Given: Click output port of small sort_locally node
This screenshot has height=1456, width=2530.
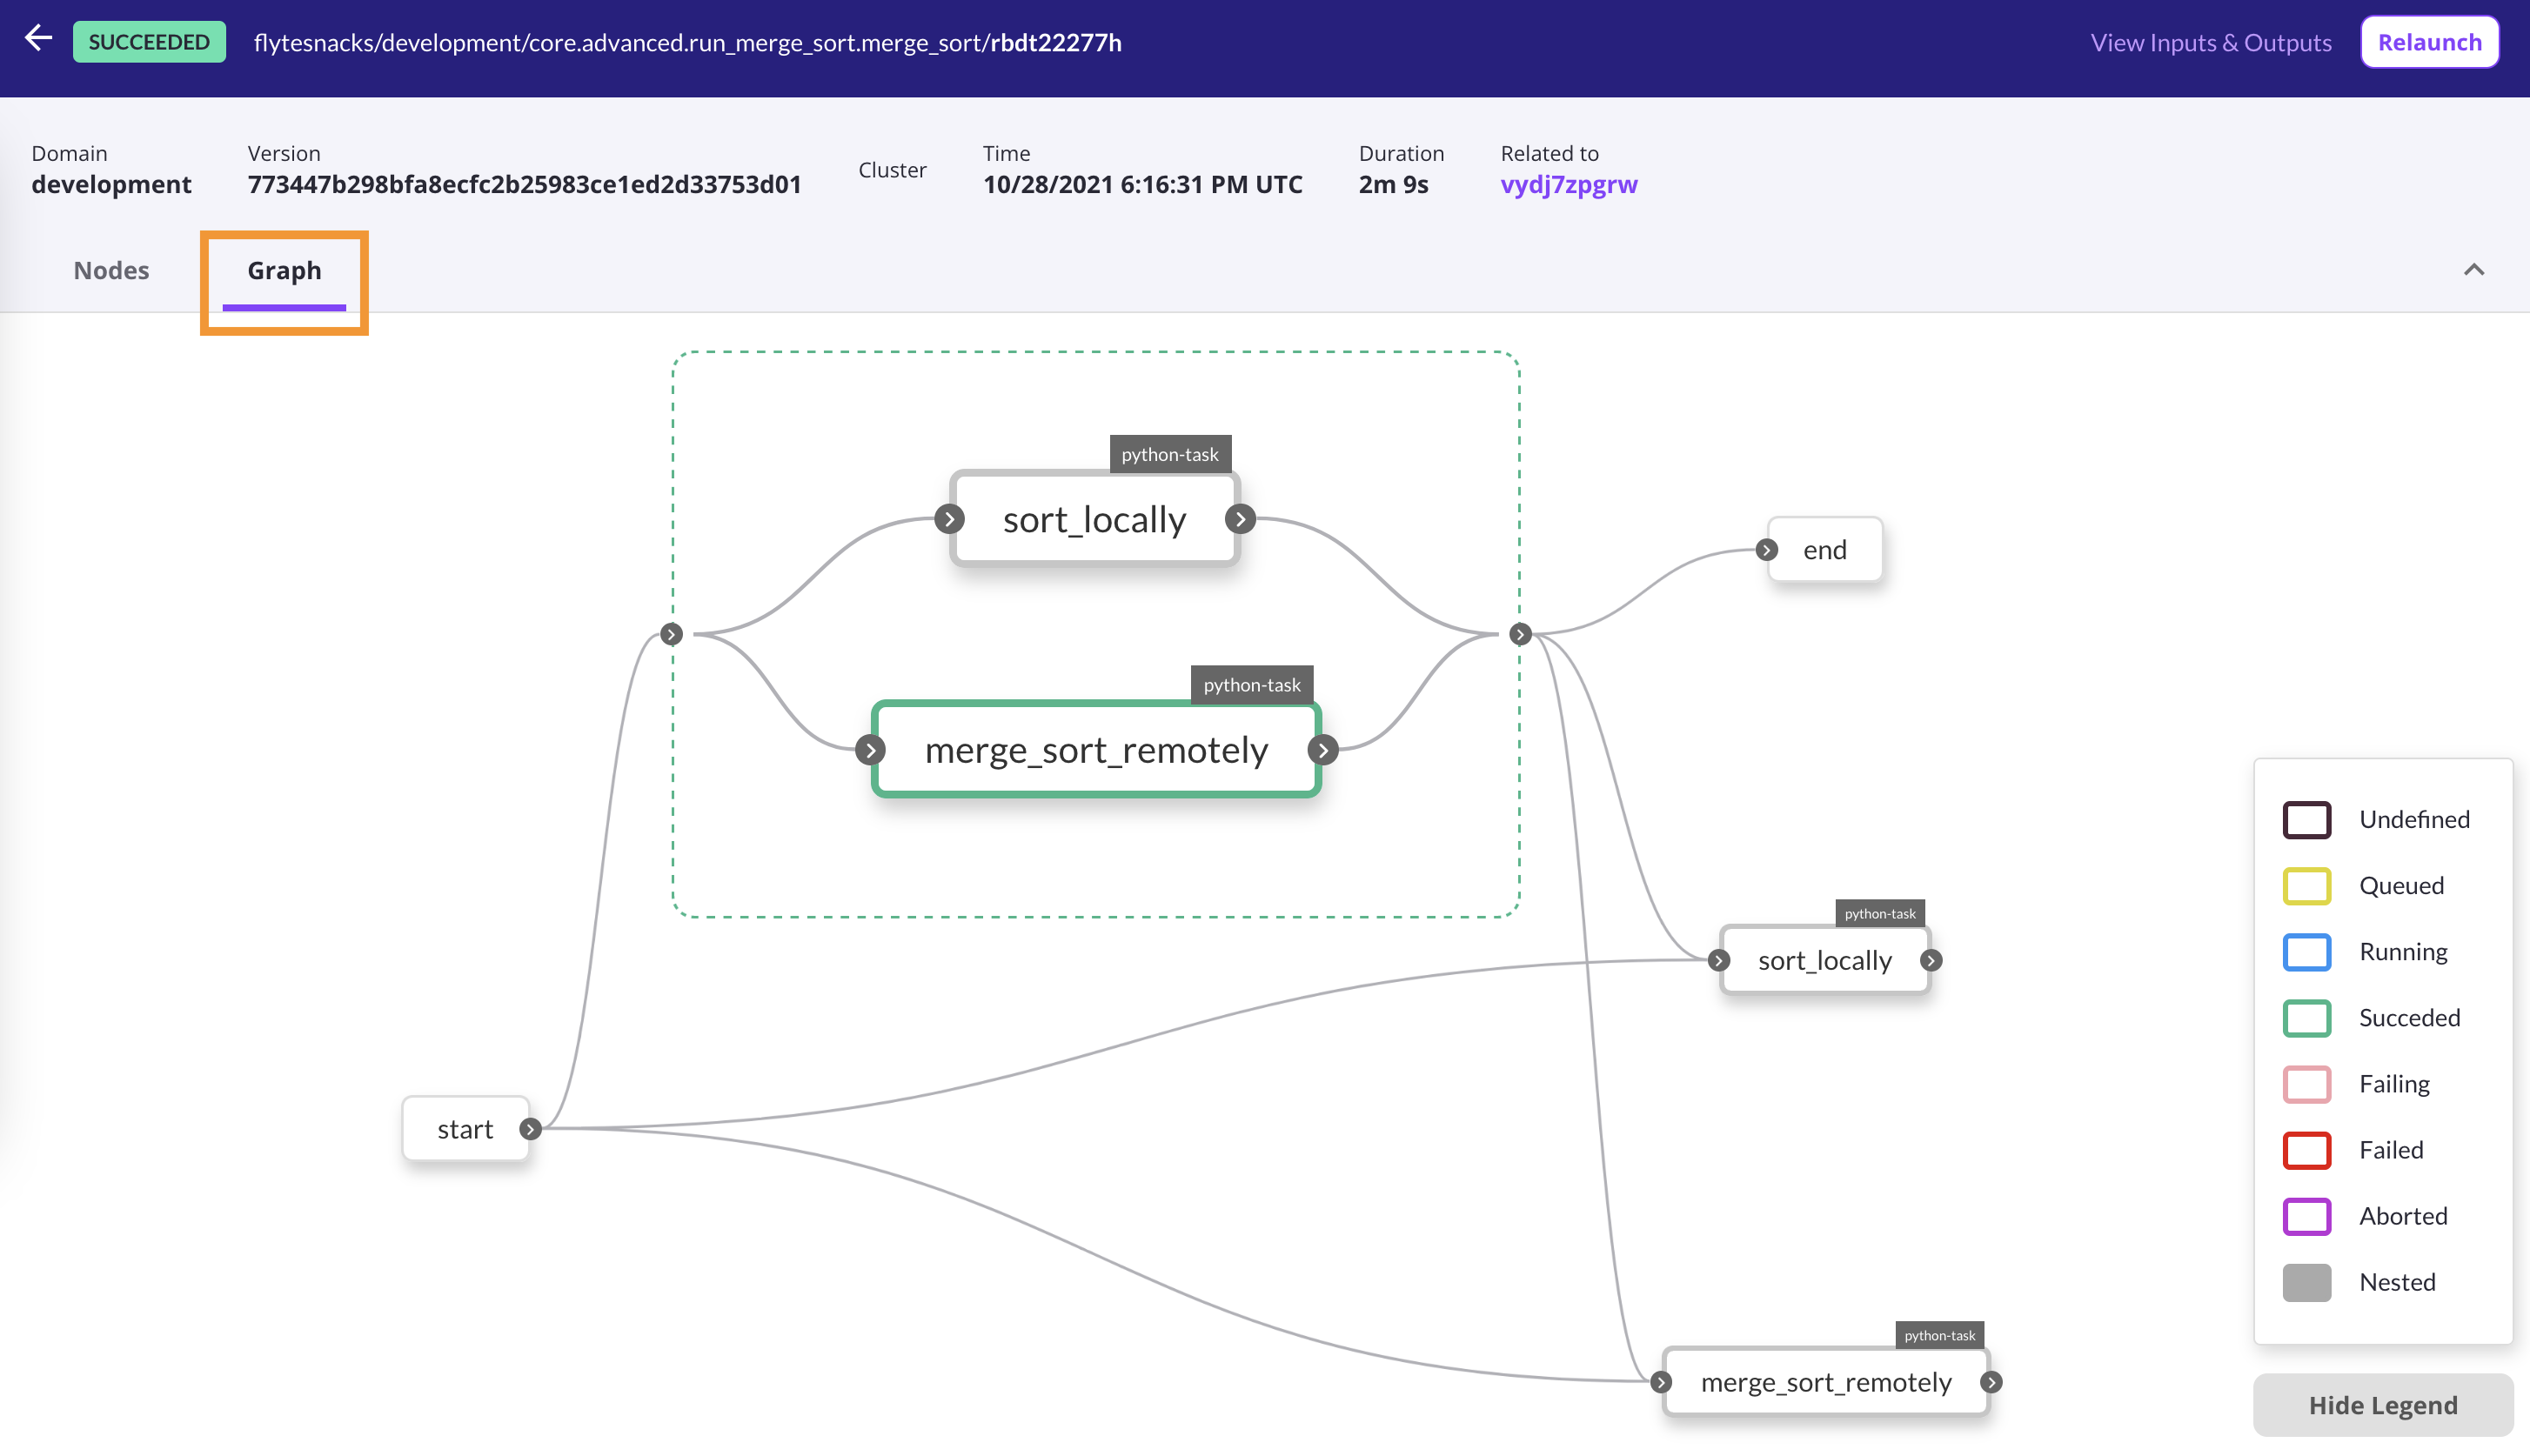Looking at the screenshot, I should (1931, 960).
